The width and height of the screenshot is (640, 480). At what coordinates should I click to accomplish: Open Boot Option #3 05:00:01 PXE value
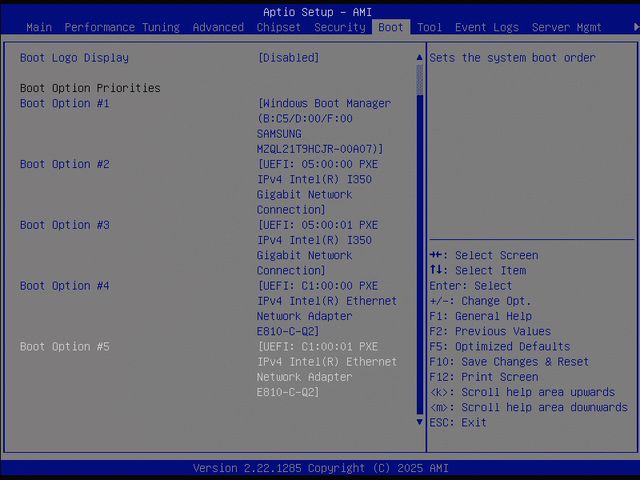[318, 248]
